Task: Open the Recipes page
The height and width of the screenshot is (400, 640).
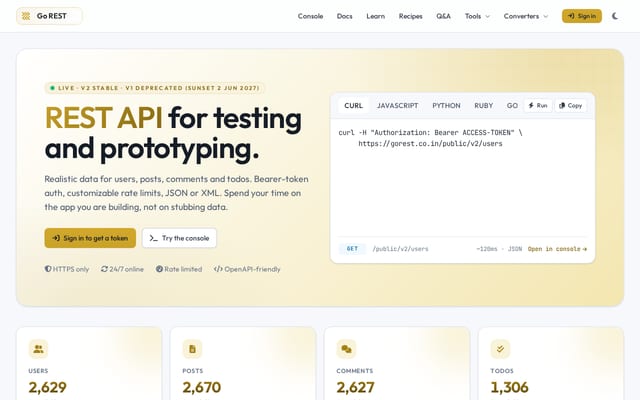Action: [411, 16]
